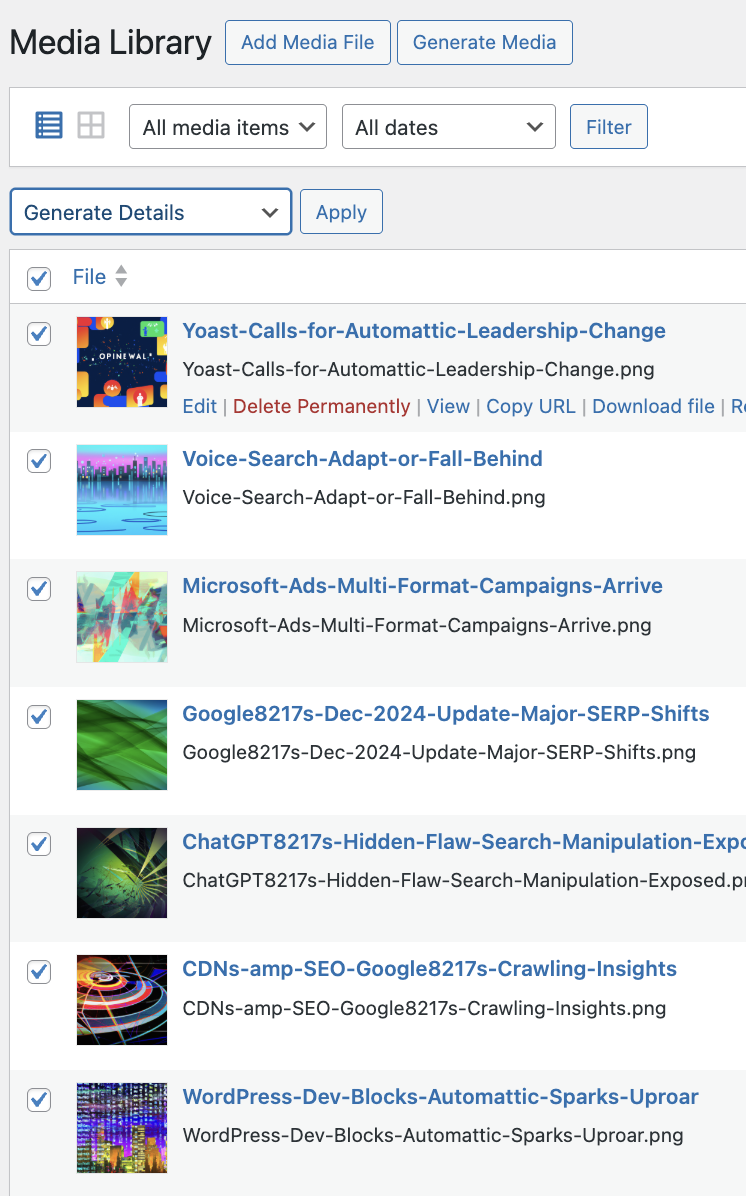Viewport: 746px width, 1196px height.
Task: Click filename text Voice-Search-Adapt-or-Fall-Behind.png
Action: [x=364, y=497]
